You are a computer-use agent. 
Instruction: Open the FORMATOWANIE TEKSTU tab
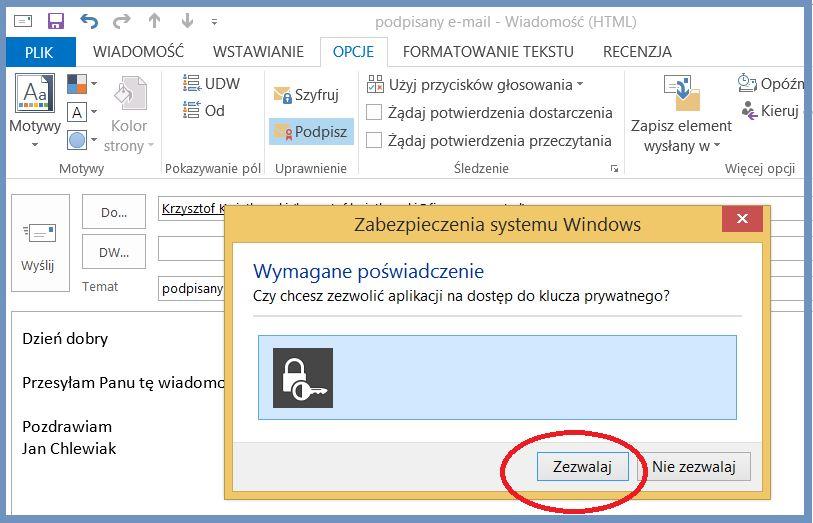[x=488, y=52]
